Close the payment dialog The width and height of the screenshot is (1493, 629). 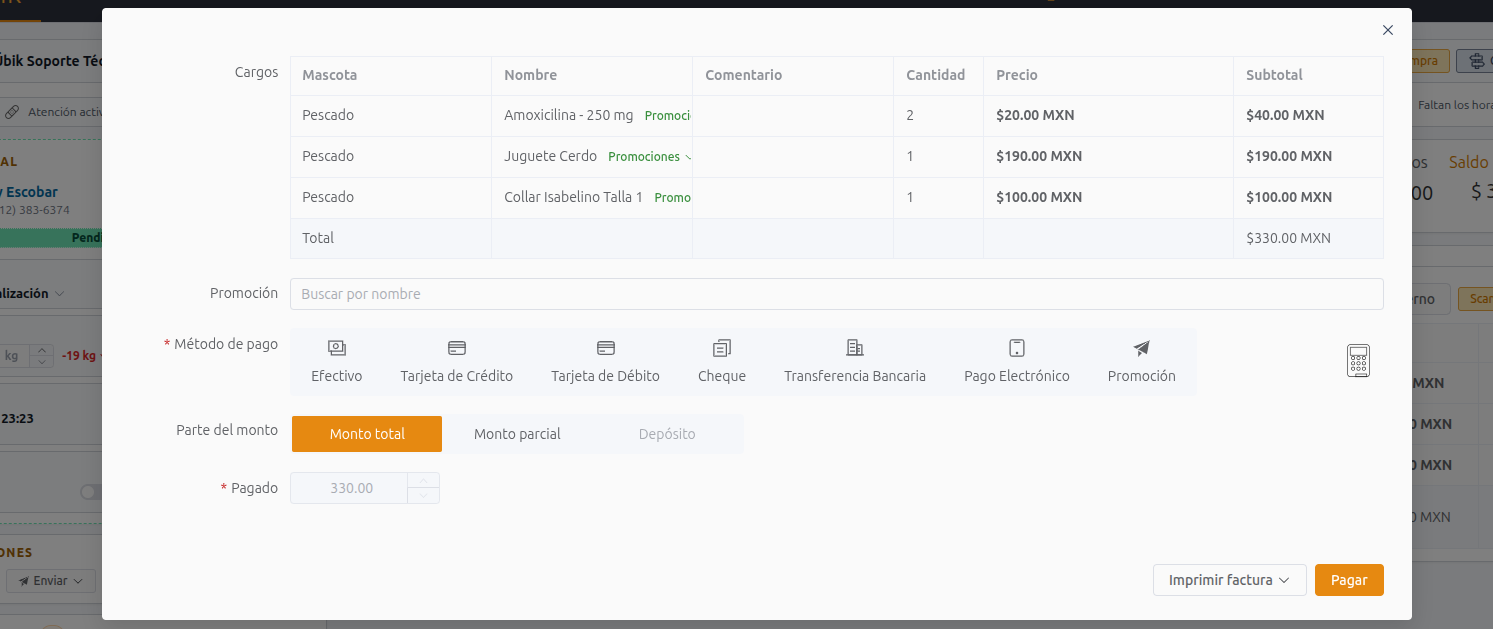[x=1387, y=30]
